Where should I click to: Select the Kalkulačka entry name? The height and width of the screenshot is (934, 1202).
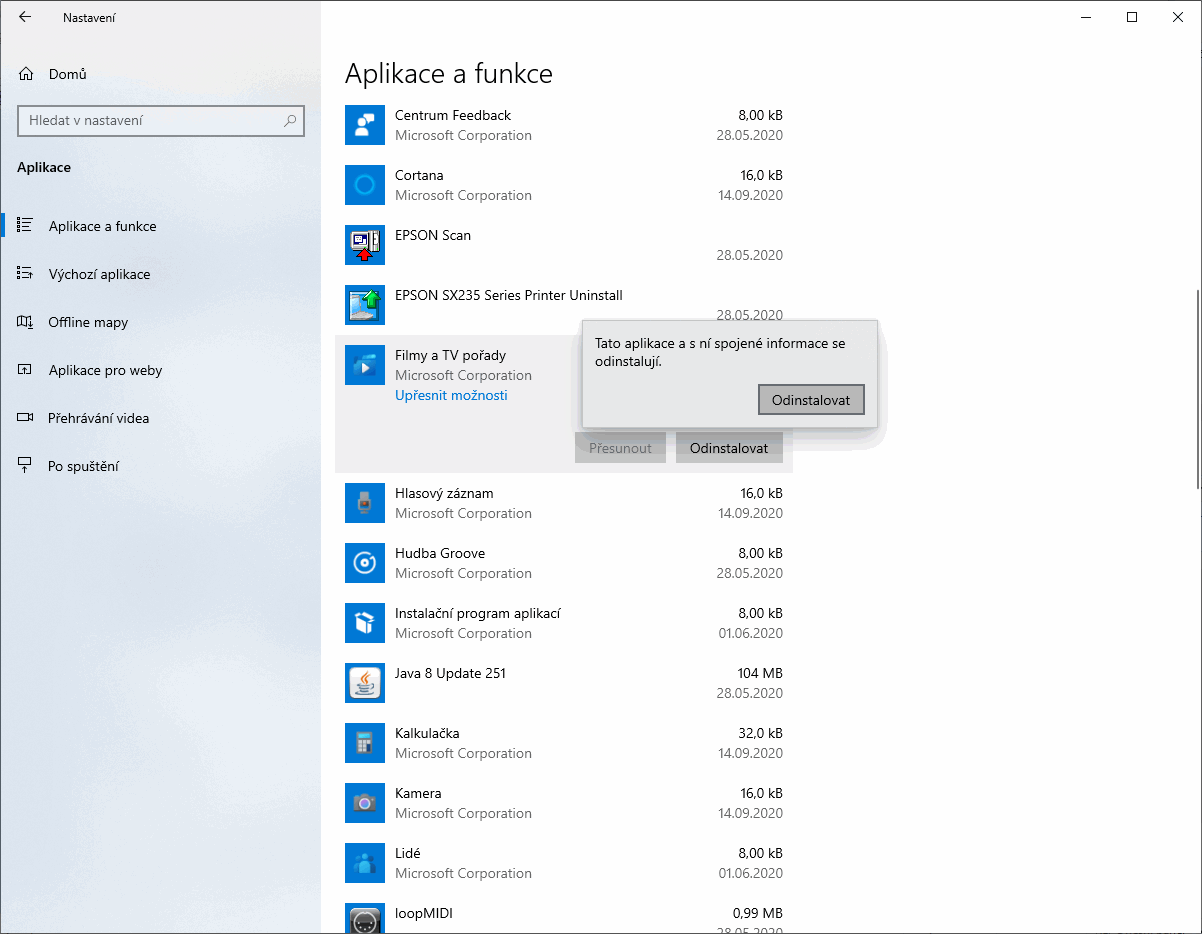tap(427, 733)
